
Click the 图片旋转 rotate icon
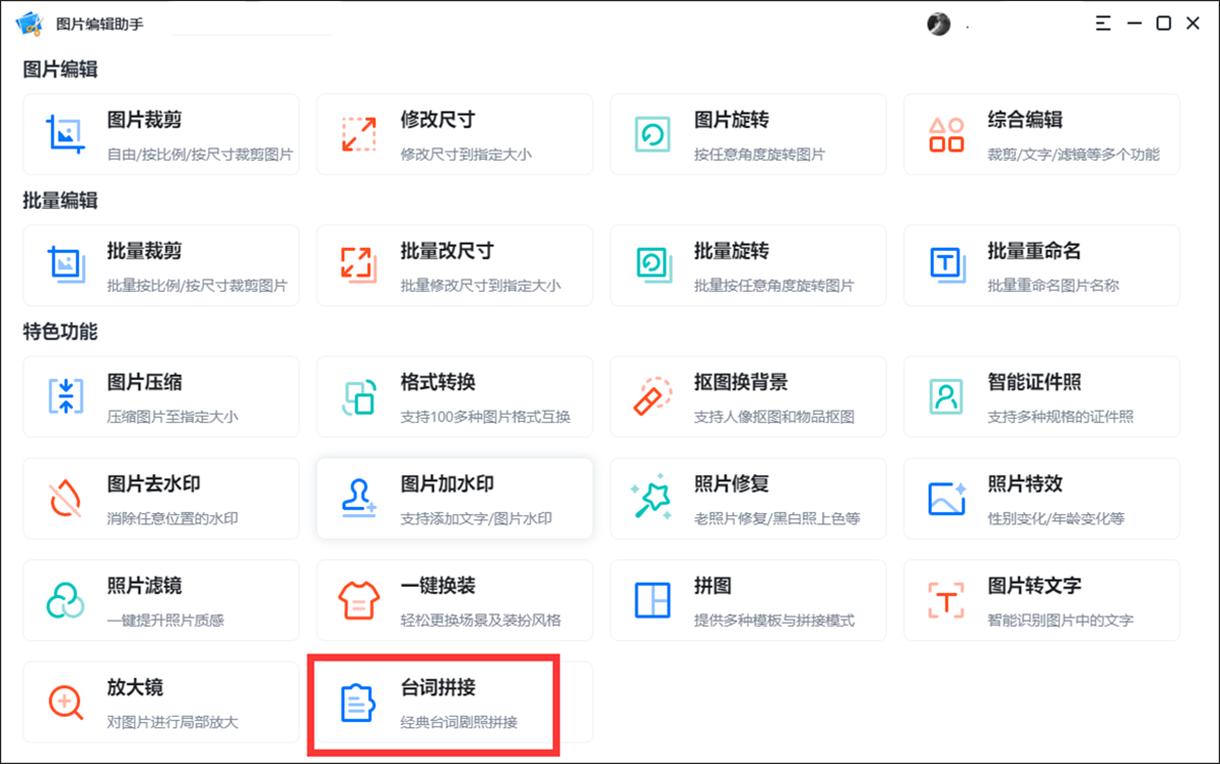pos(651,133)
